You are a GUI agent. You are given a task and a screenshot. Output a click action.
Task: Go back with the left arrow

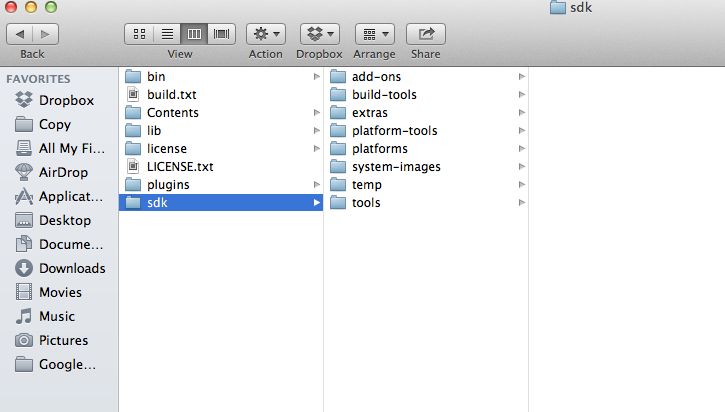(x=19, y=34)
